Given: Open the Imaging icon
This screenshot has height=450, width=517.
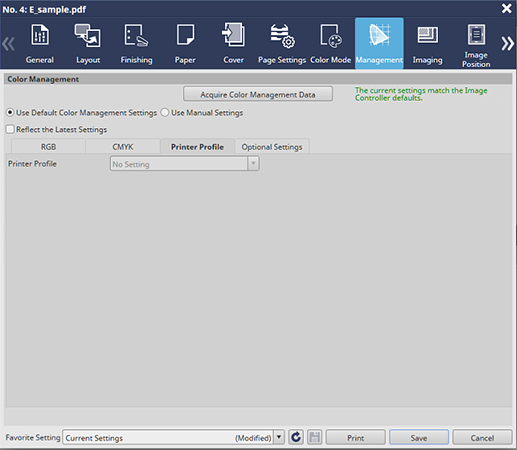Looking at the screenshot, I should coord(428,35).
